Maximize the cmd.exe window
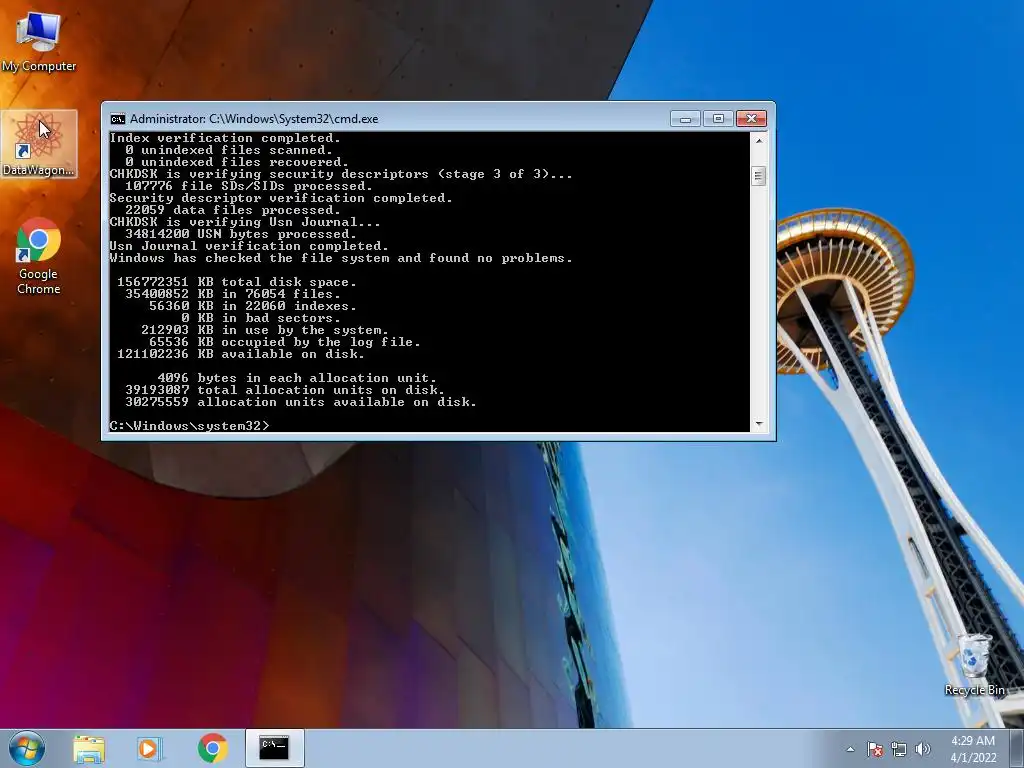This screenshot has width=1024, height=768. click(718, 119)
